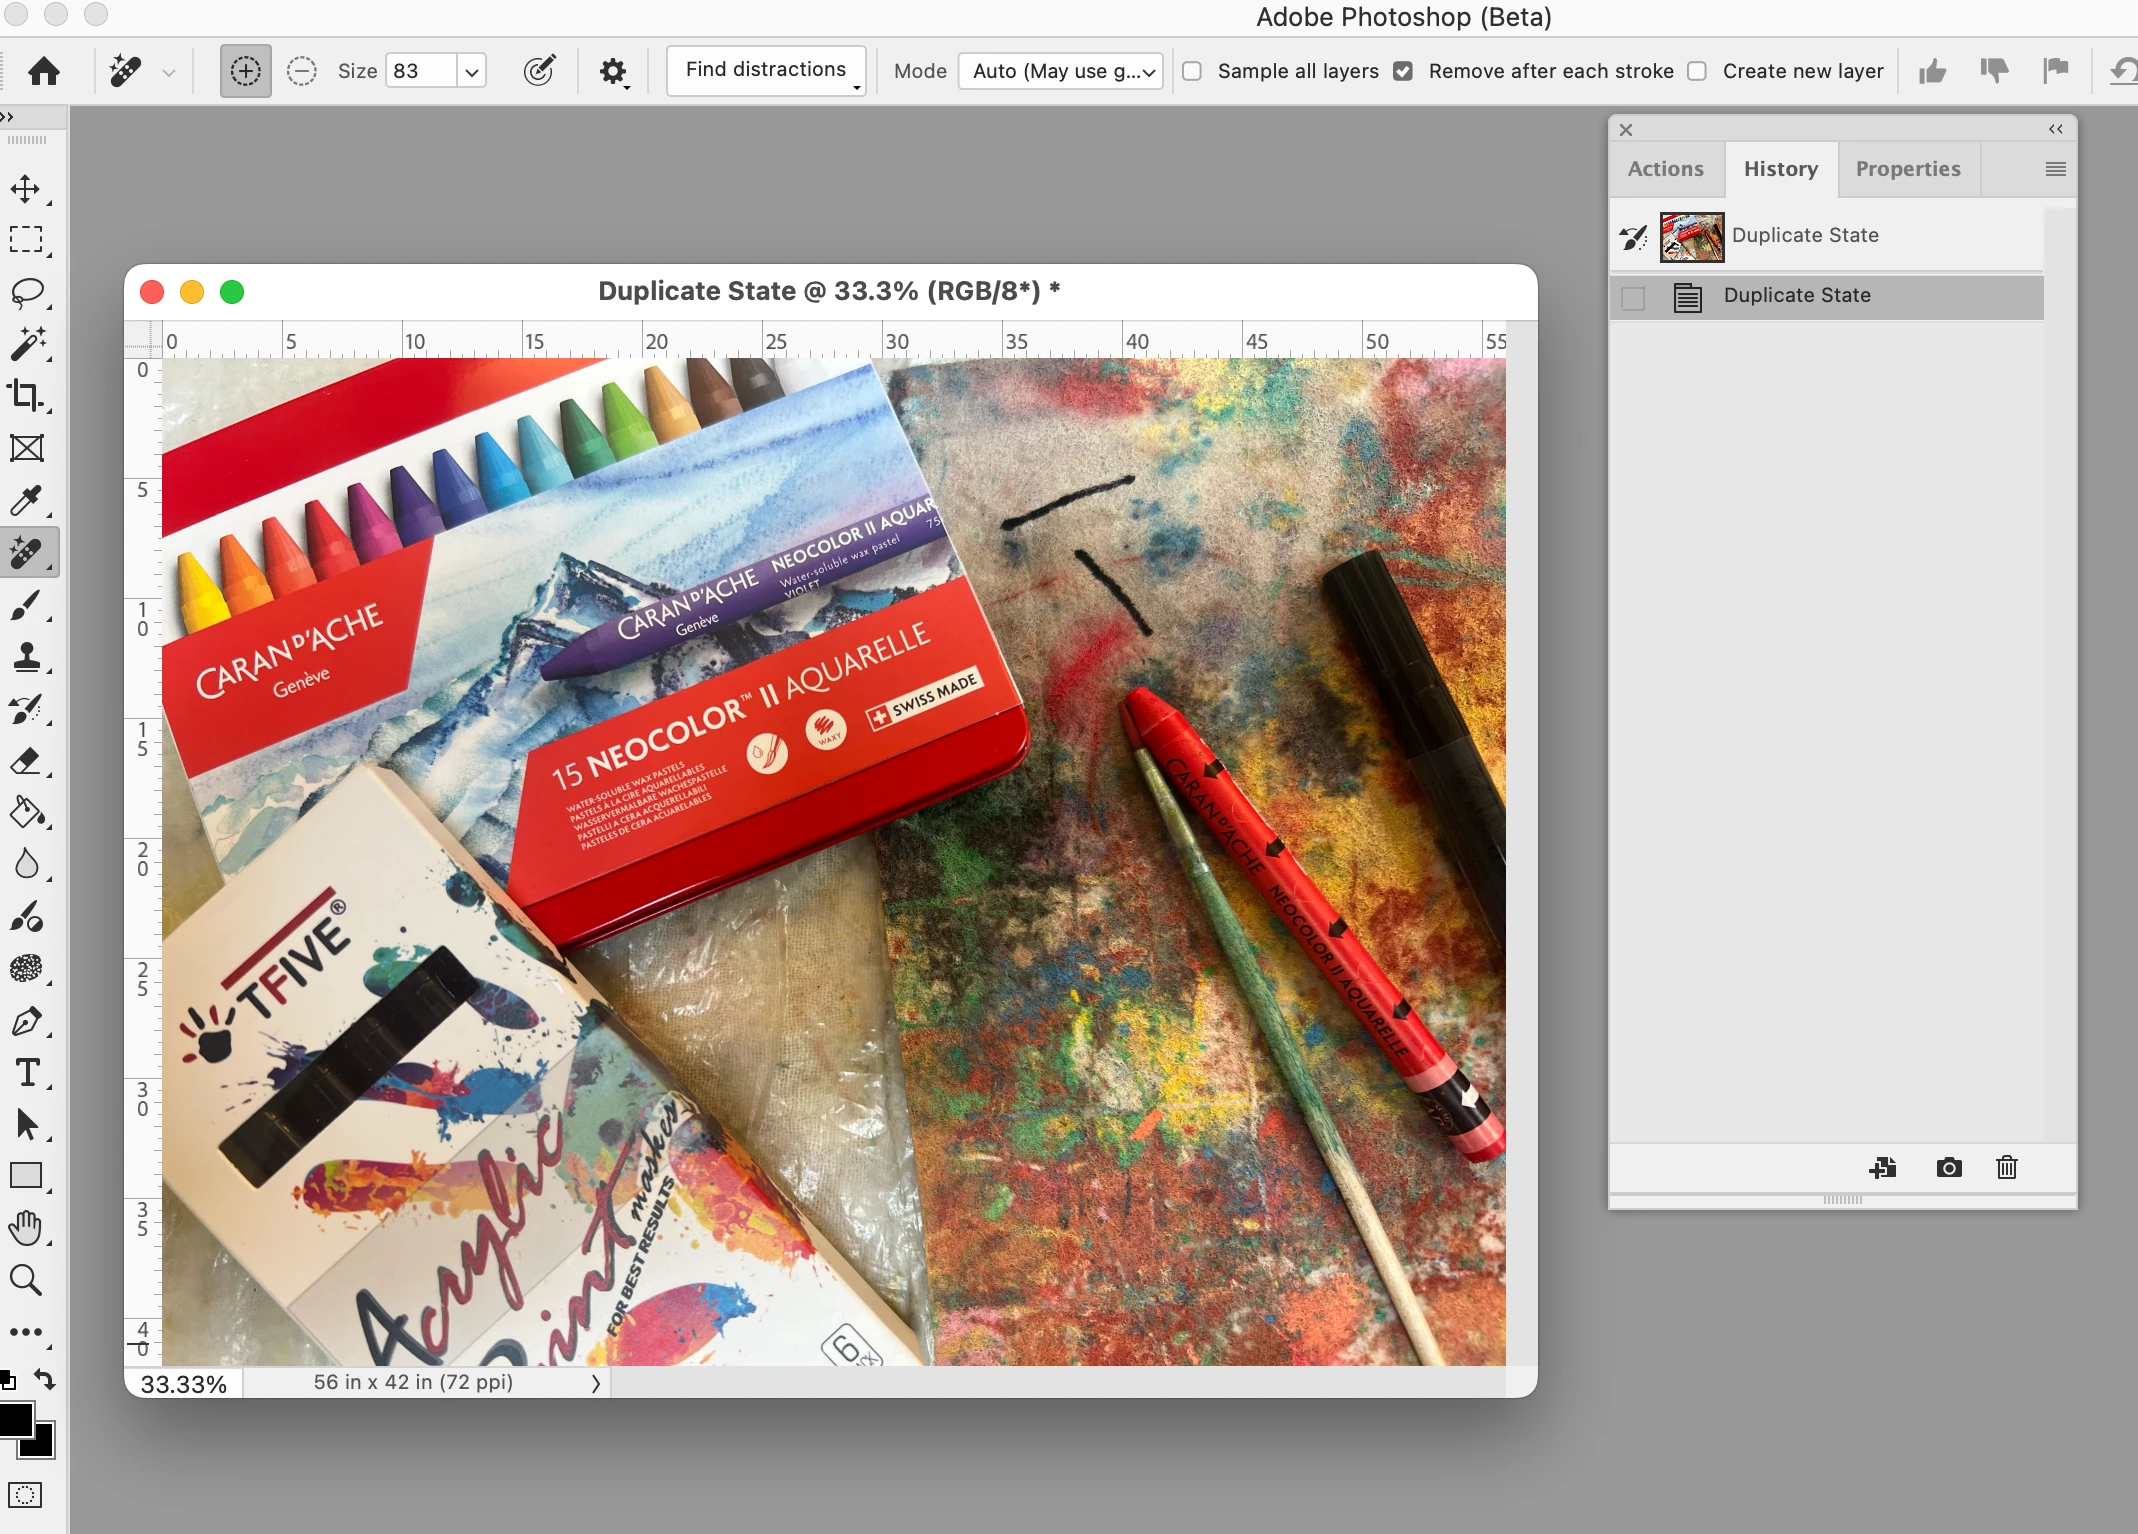The height and width of the screenshot is (1534, 2138).
Task: Click the foreground color swatch
Action: coord(14,1420)
